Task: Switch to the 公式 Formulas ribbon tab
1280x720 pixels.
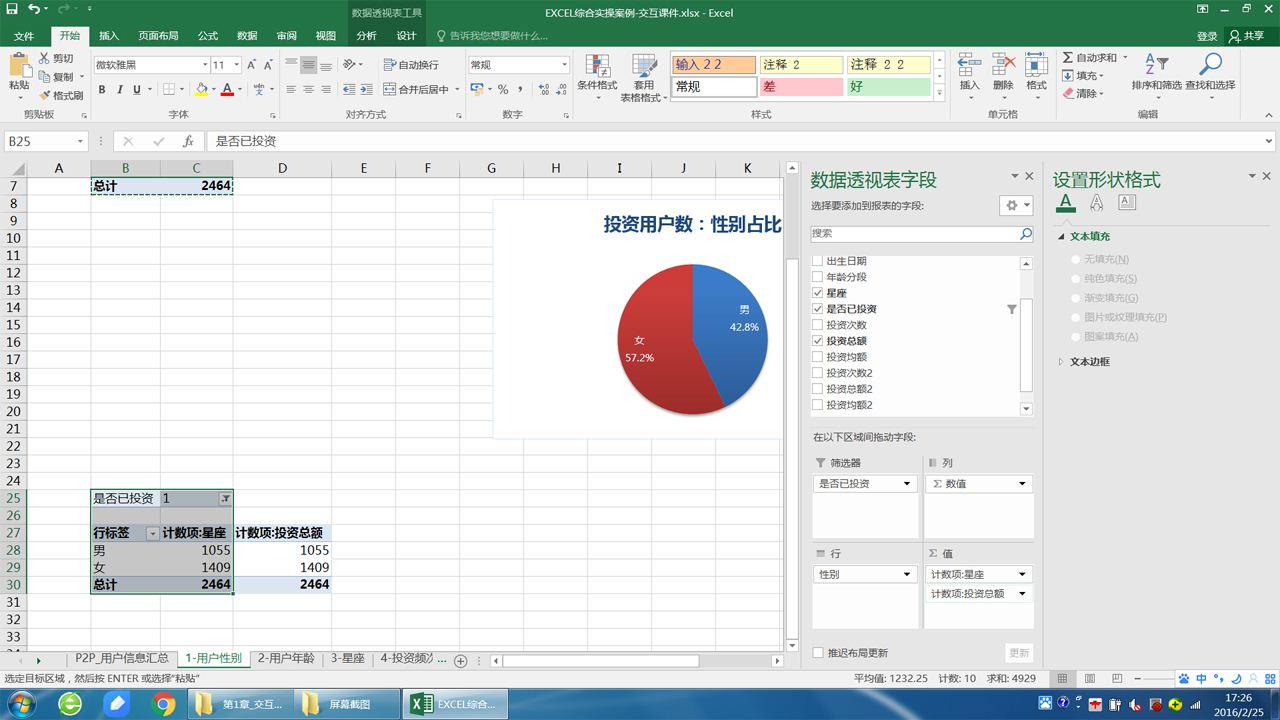Action: pos(208,36)
